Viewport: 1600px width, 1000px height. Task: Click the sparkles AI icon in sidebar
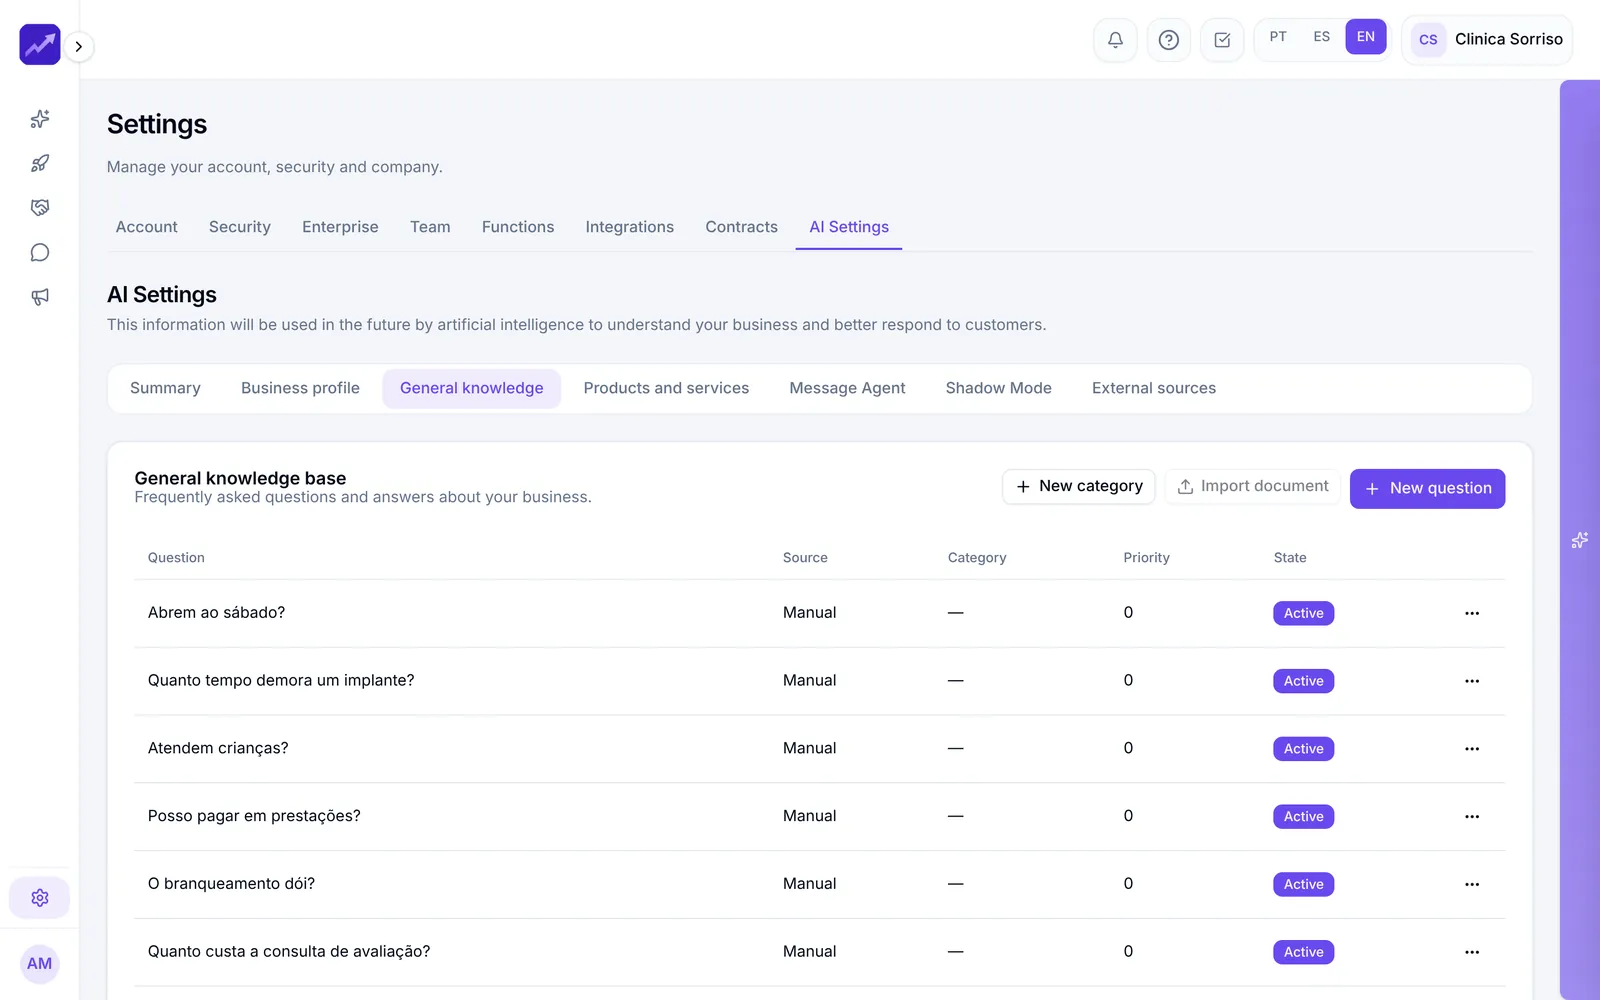tap(40, 119)
